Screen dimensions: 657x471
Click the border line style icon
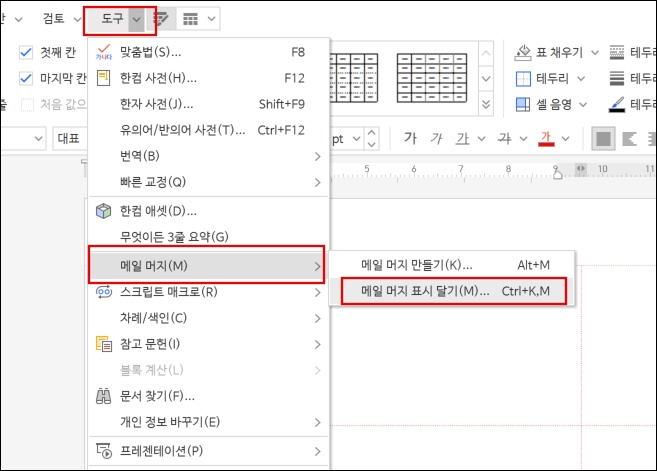point(617,53)
